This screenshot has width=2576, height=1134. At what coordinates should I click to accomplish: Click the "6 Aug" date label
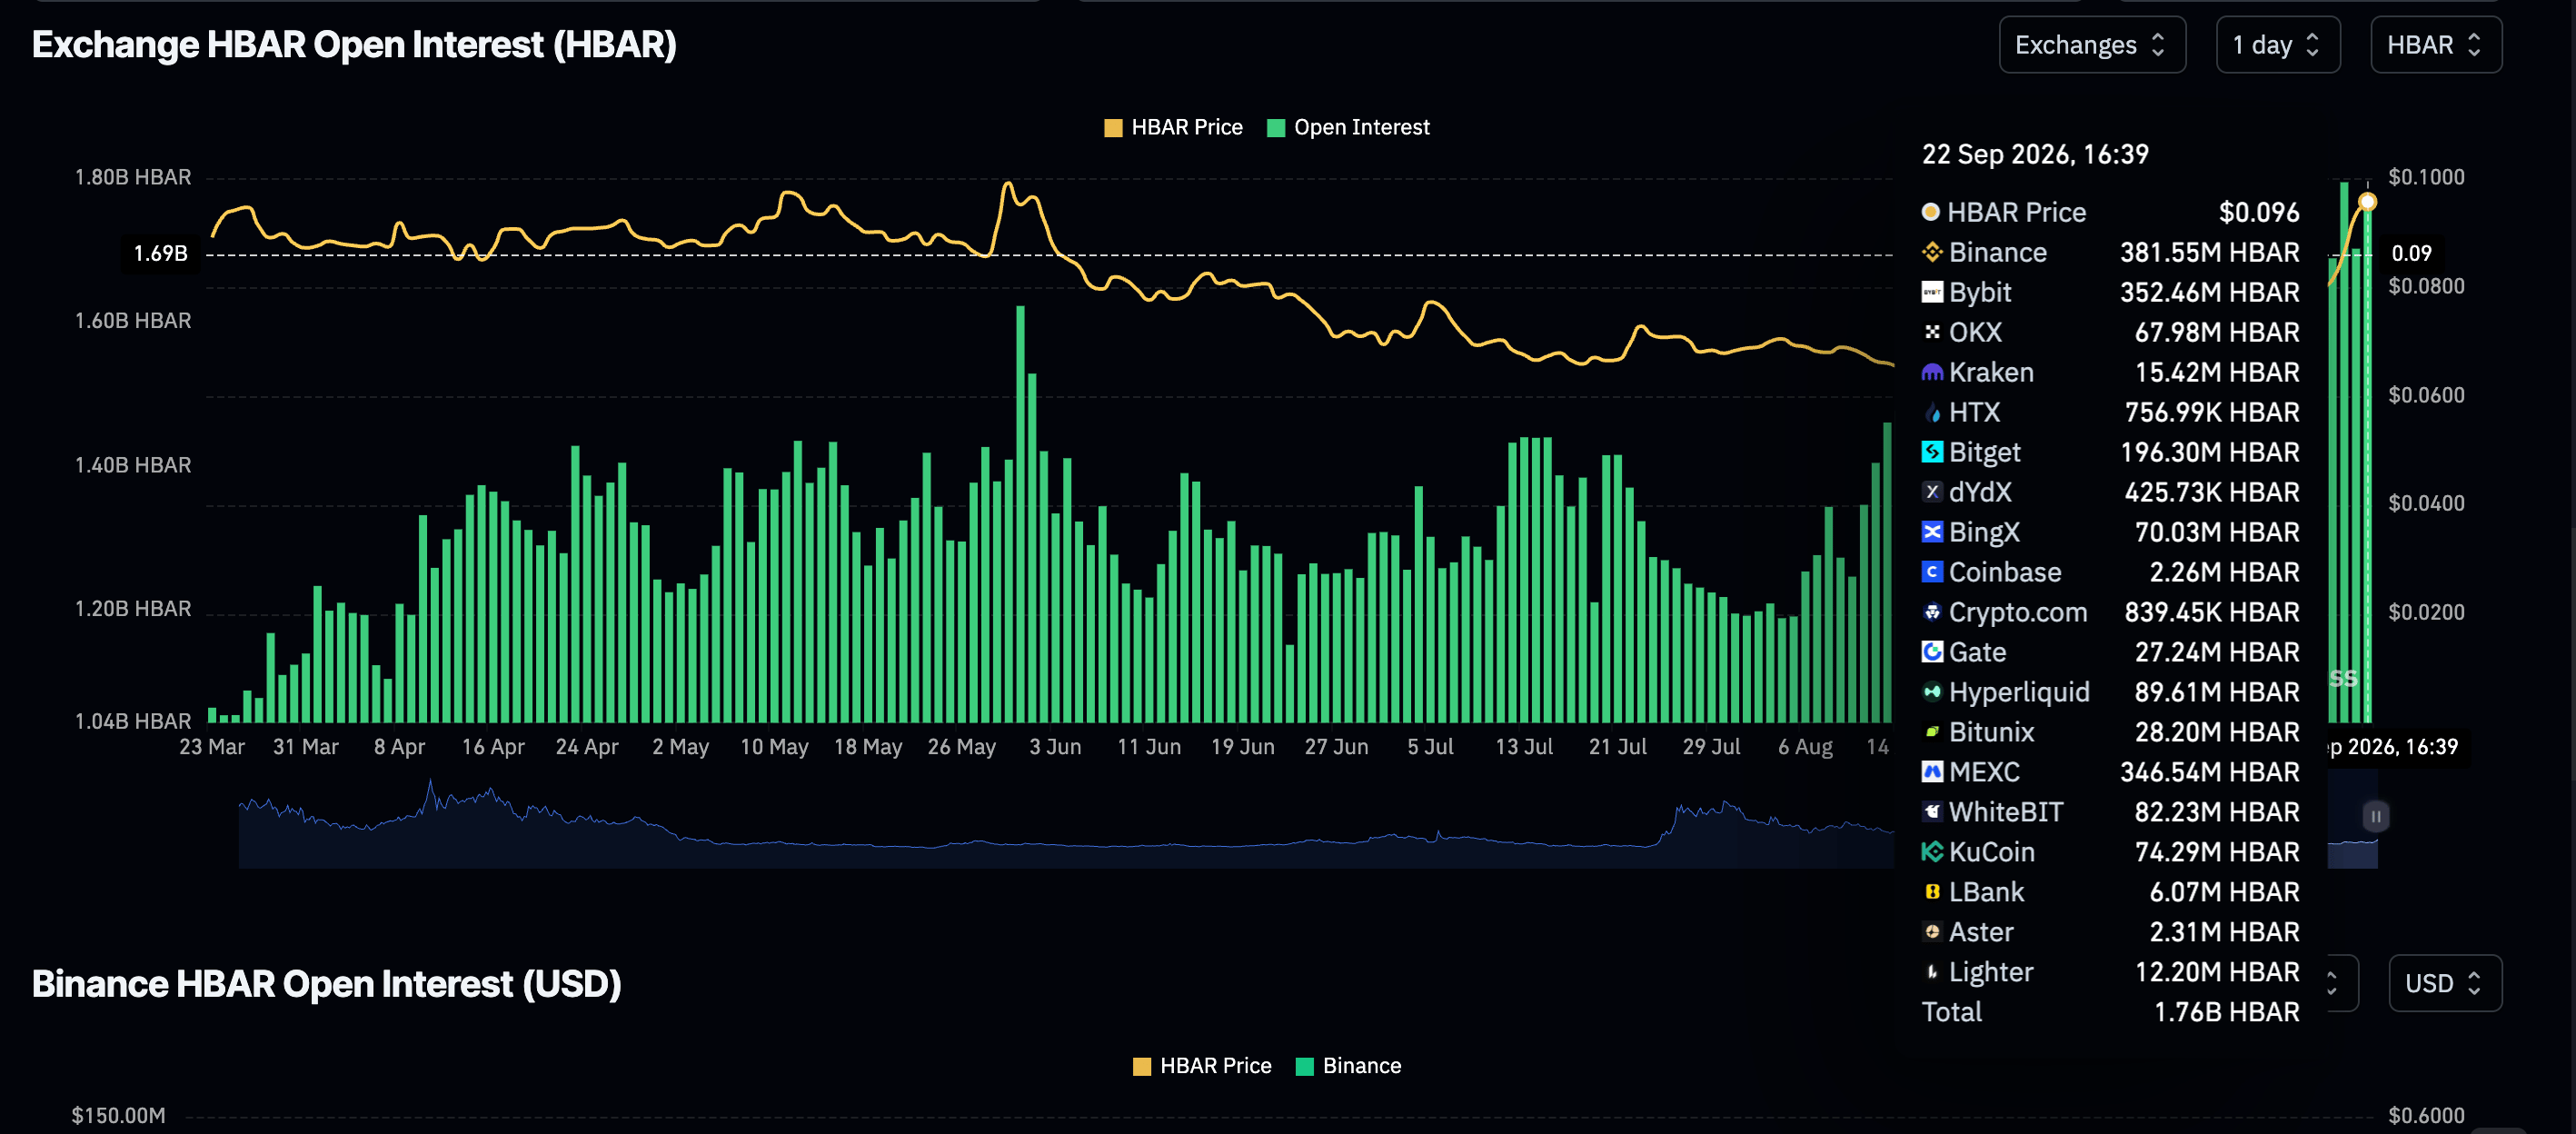click(x=1805, y=747)
